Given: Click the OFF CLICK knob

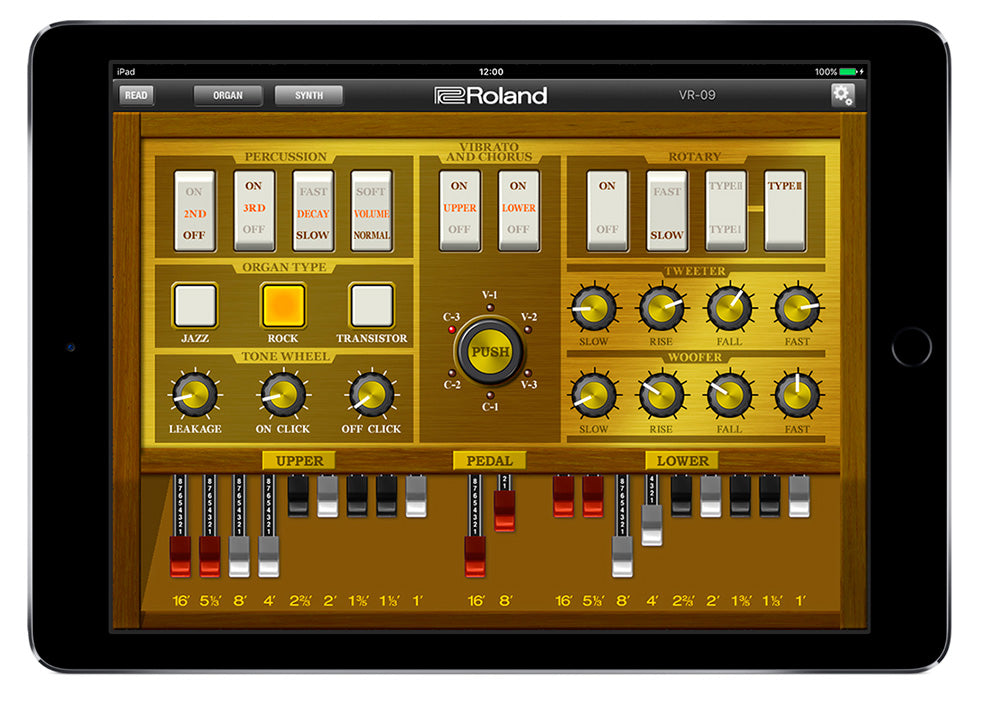Looking at the screenshot, I should pos(371,395).
